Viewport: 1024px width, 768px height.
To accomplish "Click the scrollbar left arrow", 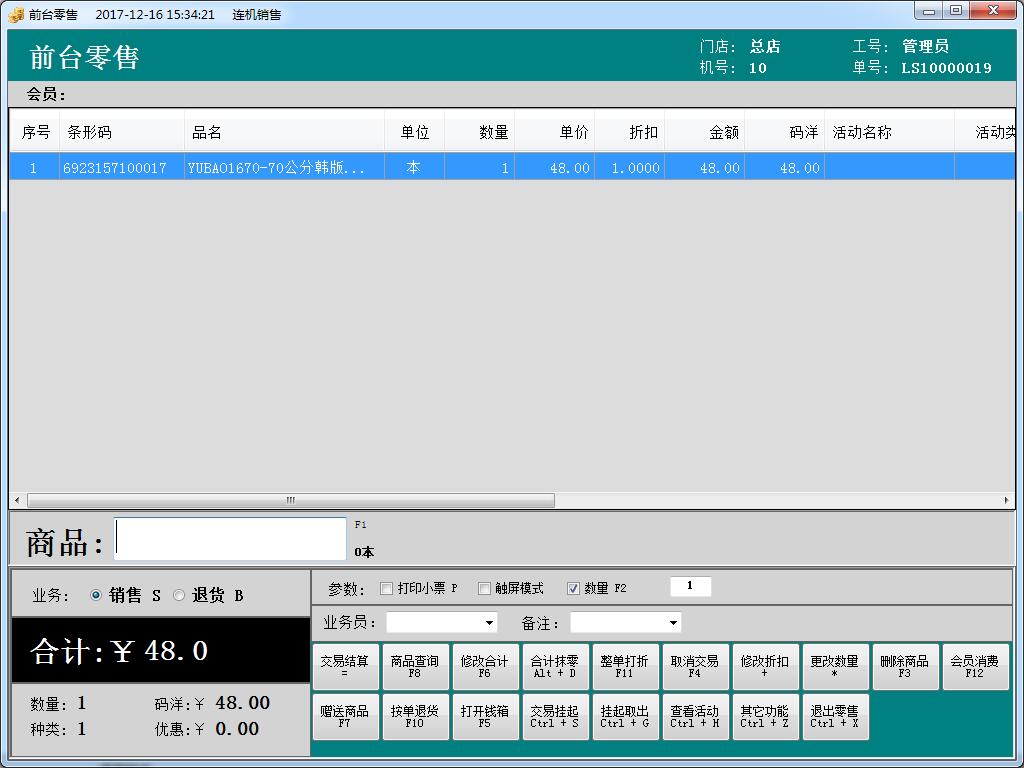I will coord(17,500).
